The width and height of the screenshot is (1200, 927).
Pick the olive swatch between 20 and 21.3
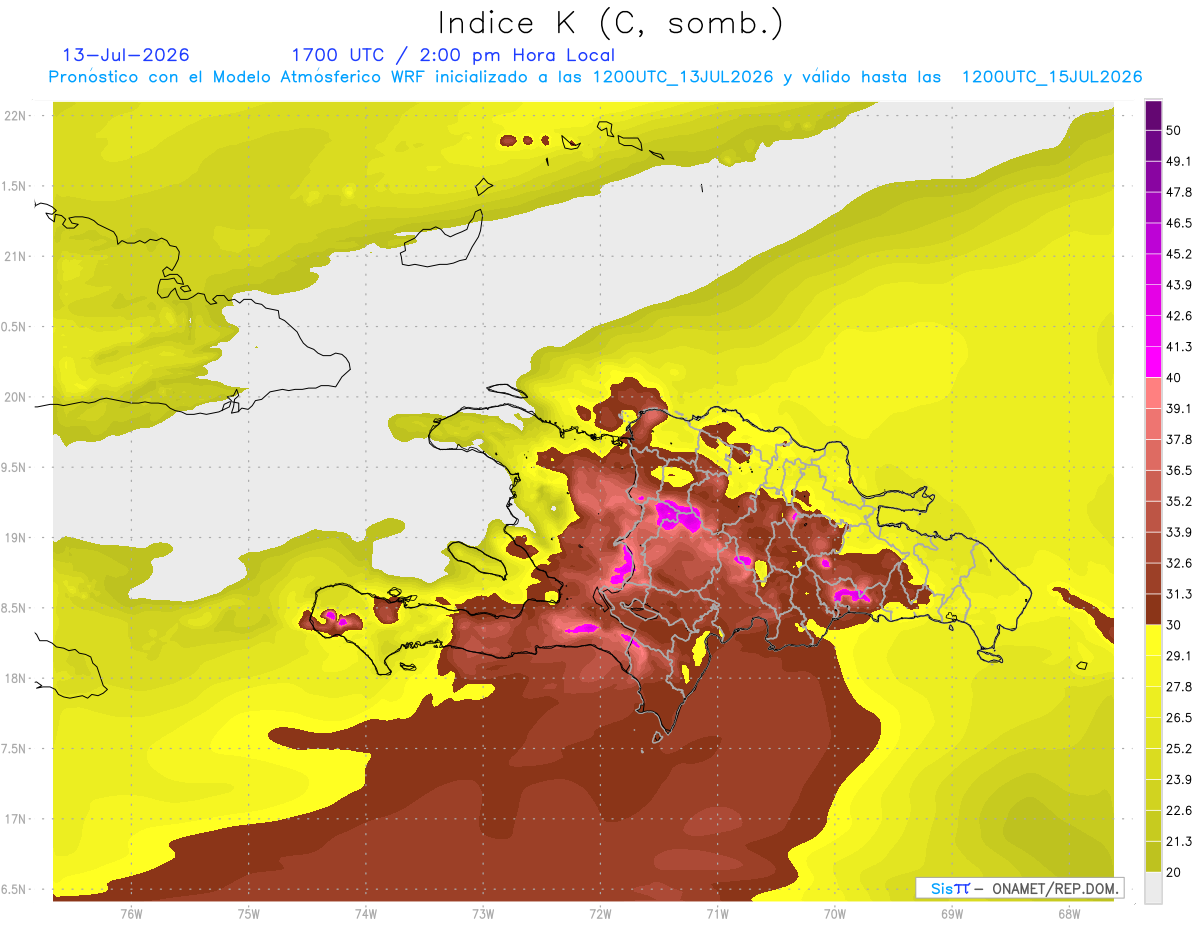[x=1154, y=856]
